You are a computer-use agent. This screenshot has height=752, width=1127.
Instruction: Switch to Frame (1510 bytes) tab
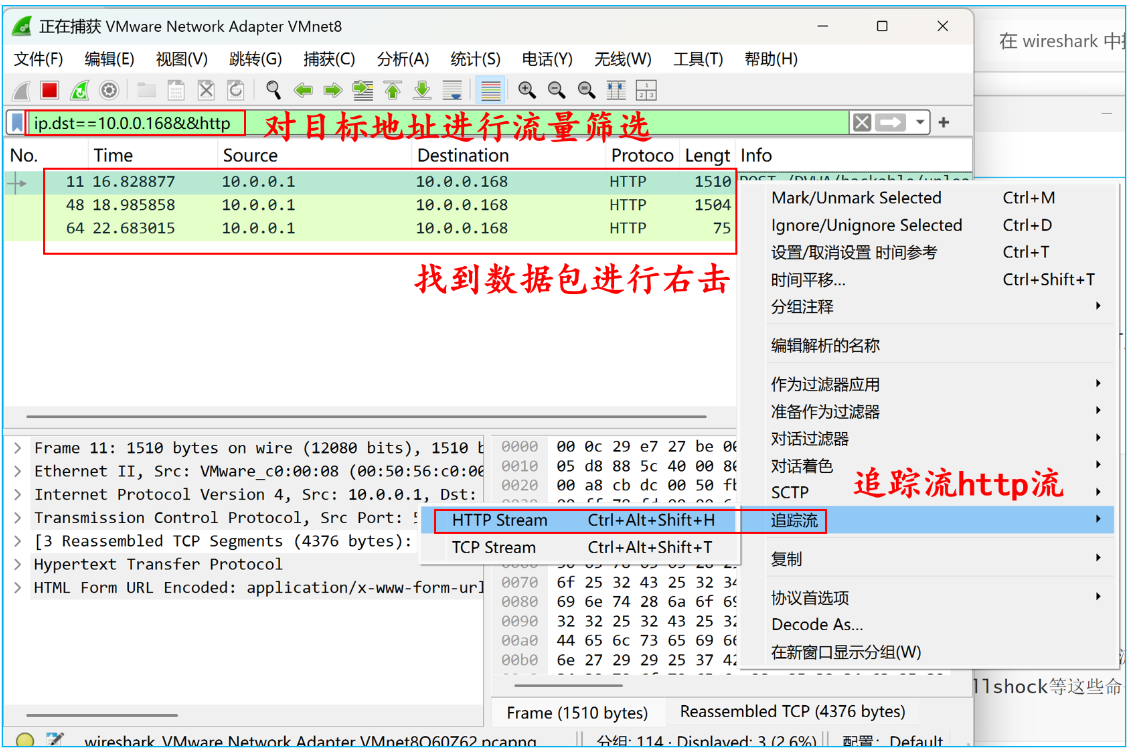click(x=577, y=712)
